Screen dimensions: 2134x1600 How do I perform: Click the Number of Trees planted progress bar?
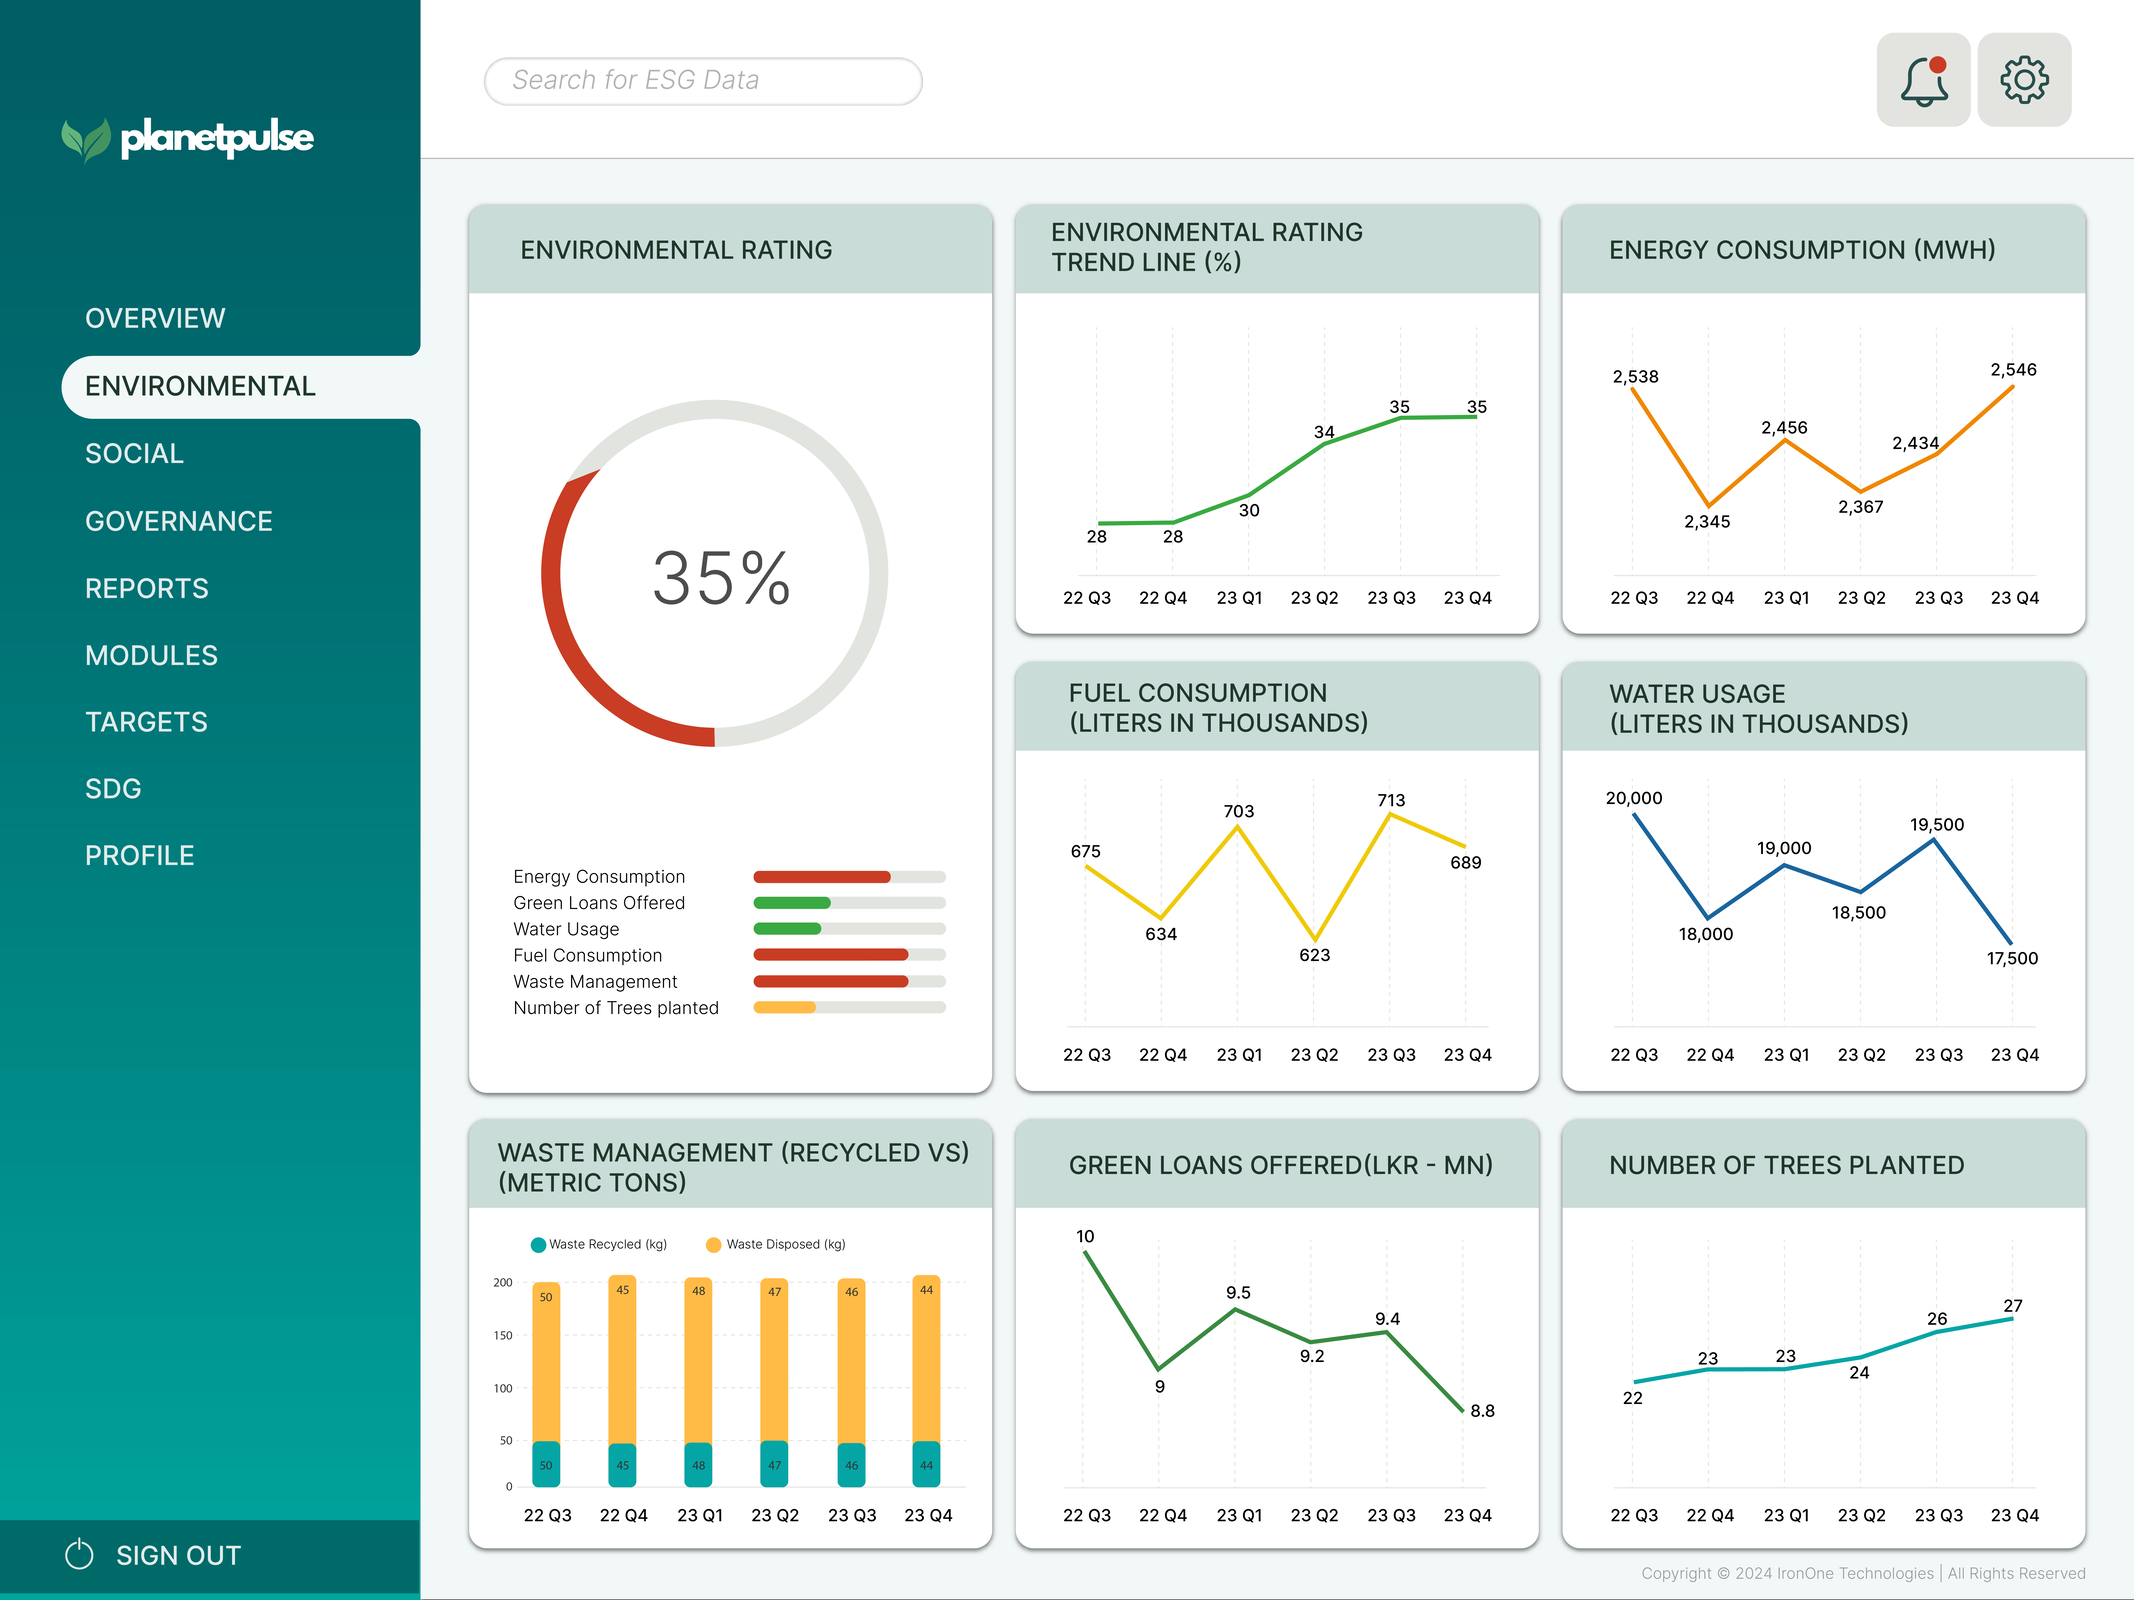pos(849,1008)
